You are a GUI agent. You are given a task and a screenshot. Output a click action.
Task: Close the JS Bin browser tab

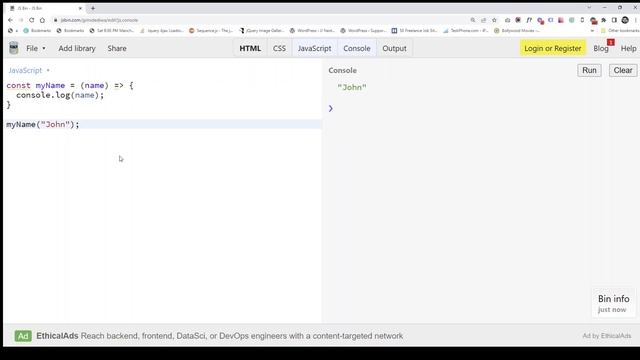click(x=80, y=8)
